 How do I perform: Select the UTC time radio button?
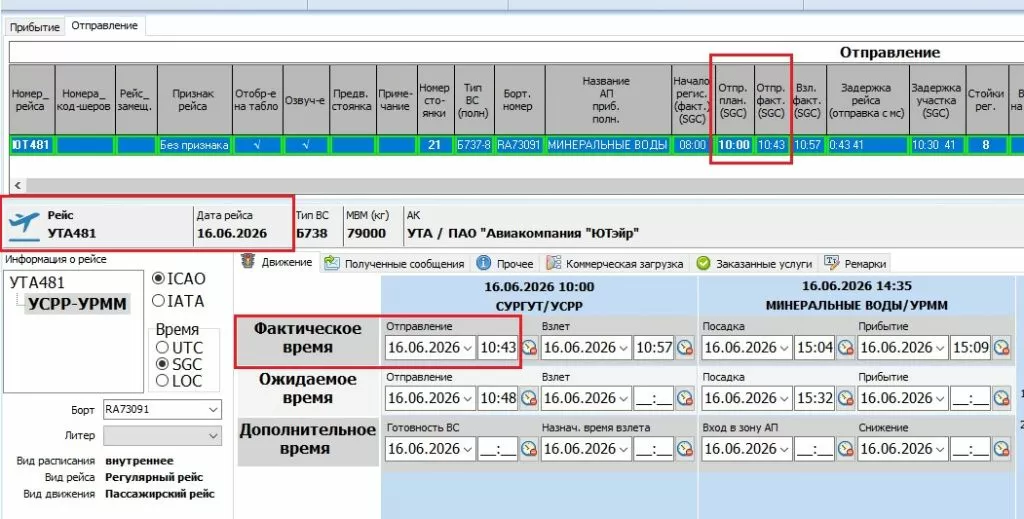coord(162,347)
